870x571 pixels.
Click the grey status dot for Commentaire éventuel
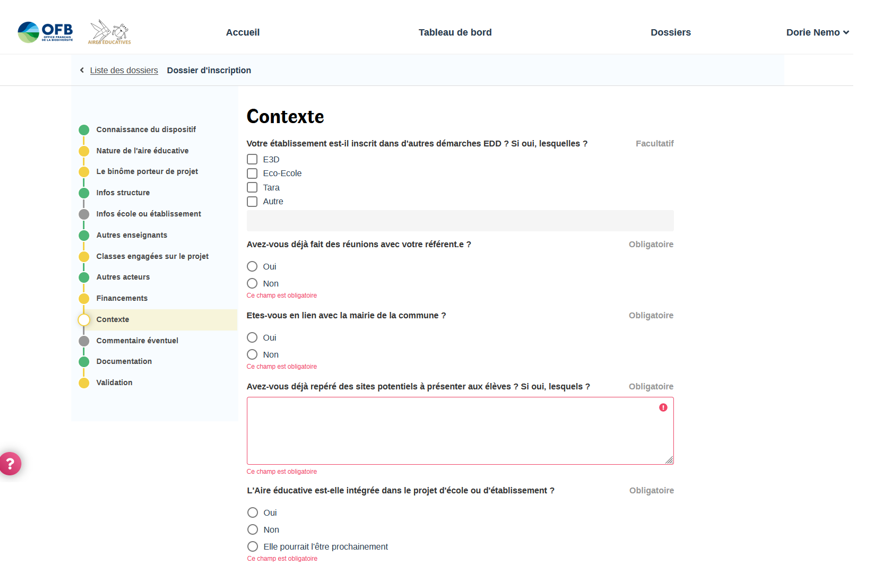[x=84, y=341]
